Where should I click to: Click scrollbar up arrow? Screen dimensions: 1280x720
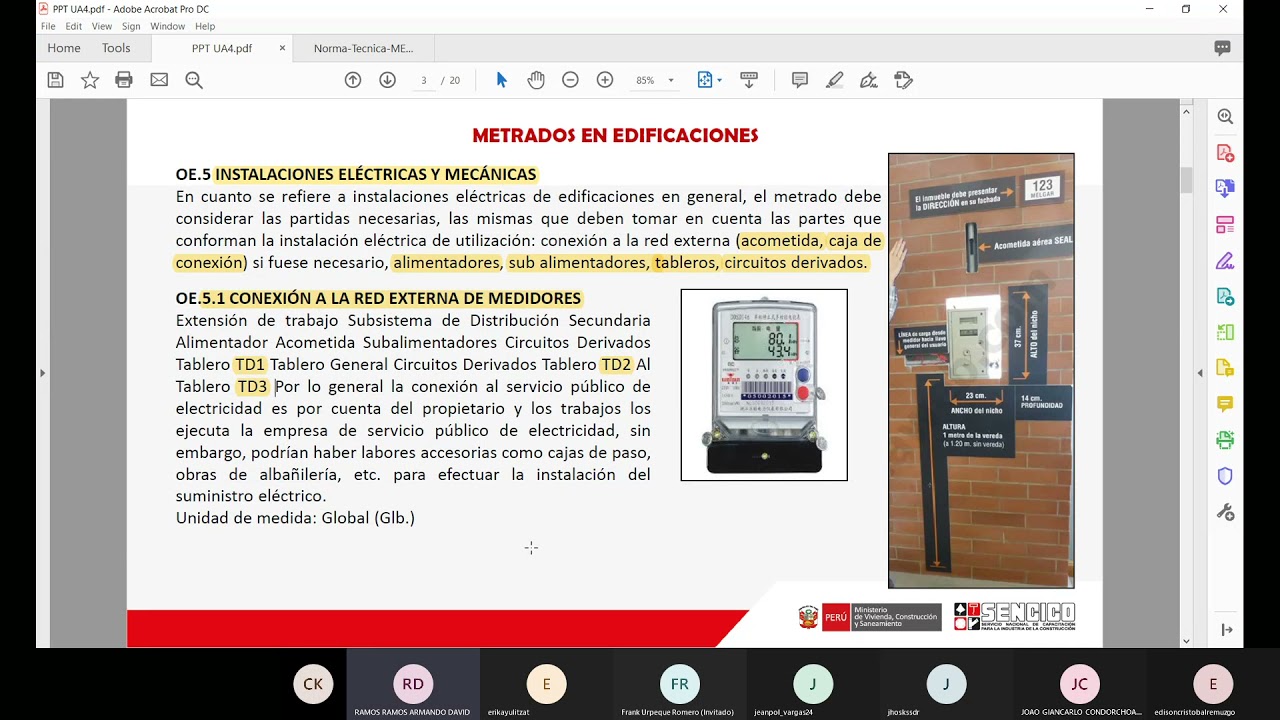click(x=1187, y=112)
